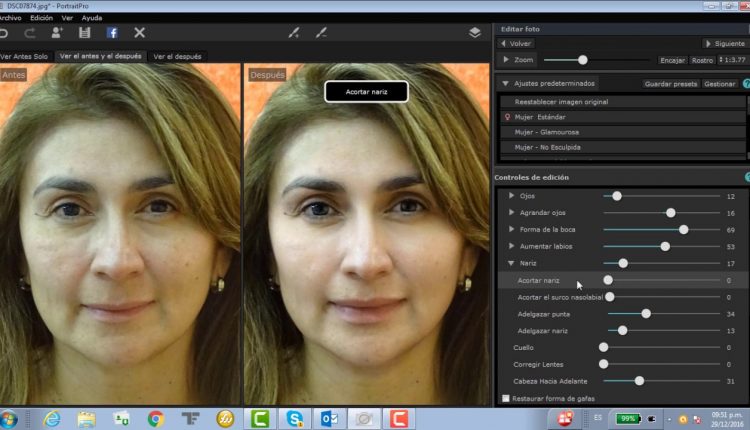This screenshot has width=750, height=430.
Task: Open File Explorer from the taskbar
Action: [x=86, y=419]
